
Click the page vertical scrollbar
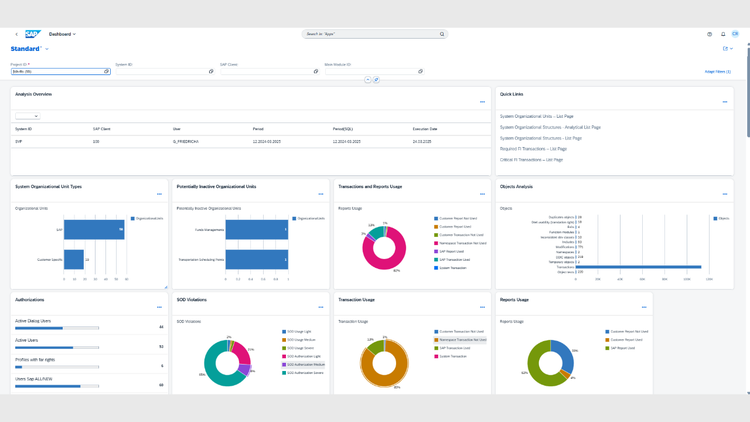[x=748, y=91]
